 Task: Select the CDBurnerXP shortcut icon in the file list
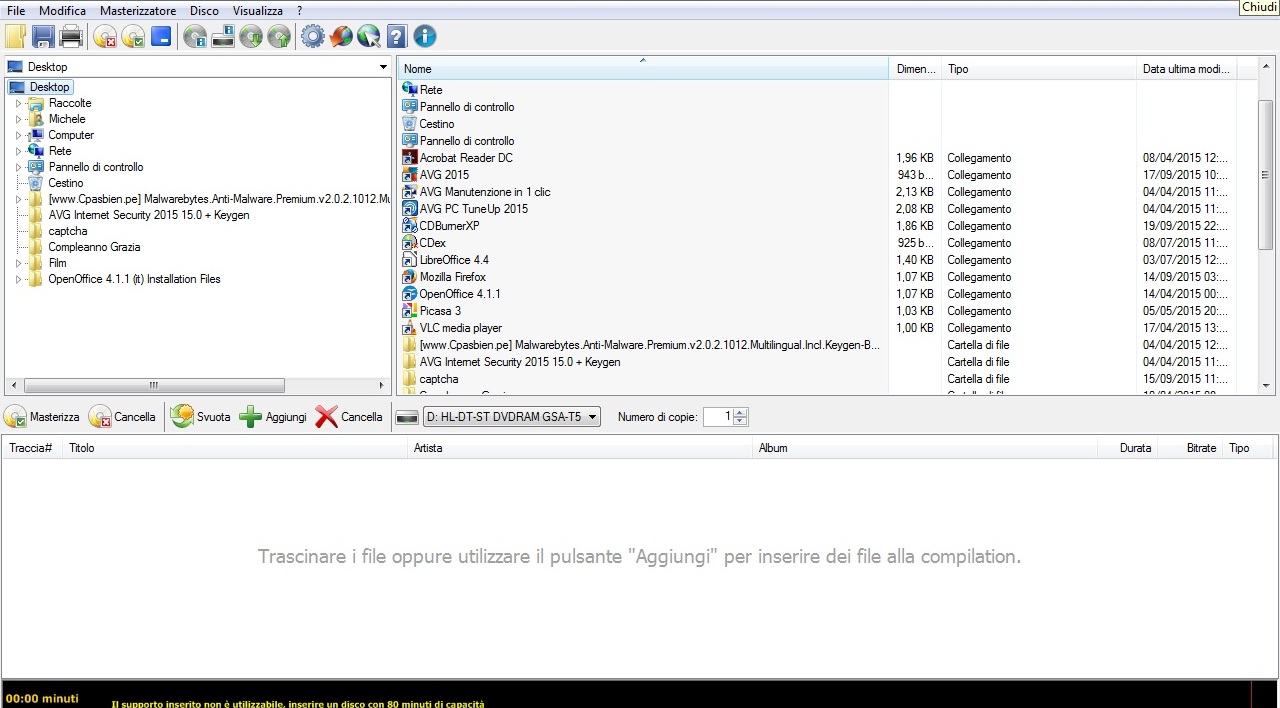coord(410,226)
